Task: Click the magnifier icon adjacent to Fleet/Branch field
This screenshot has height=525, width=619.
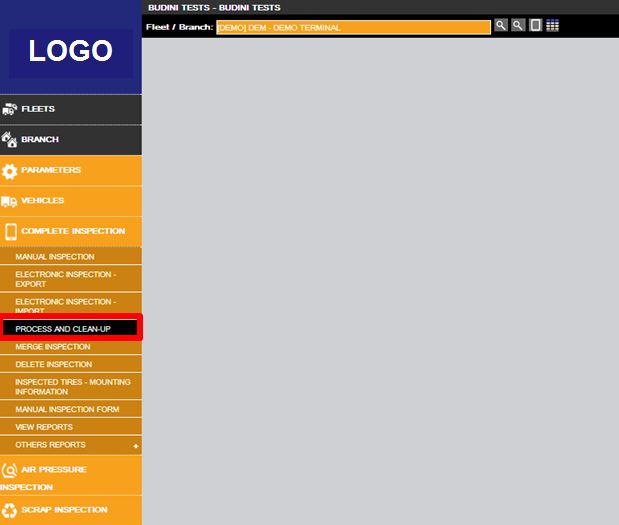Action: pos(501,26)
